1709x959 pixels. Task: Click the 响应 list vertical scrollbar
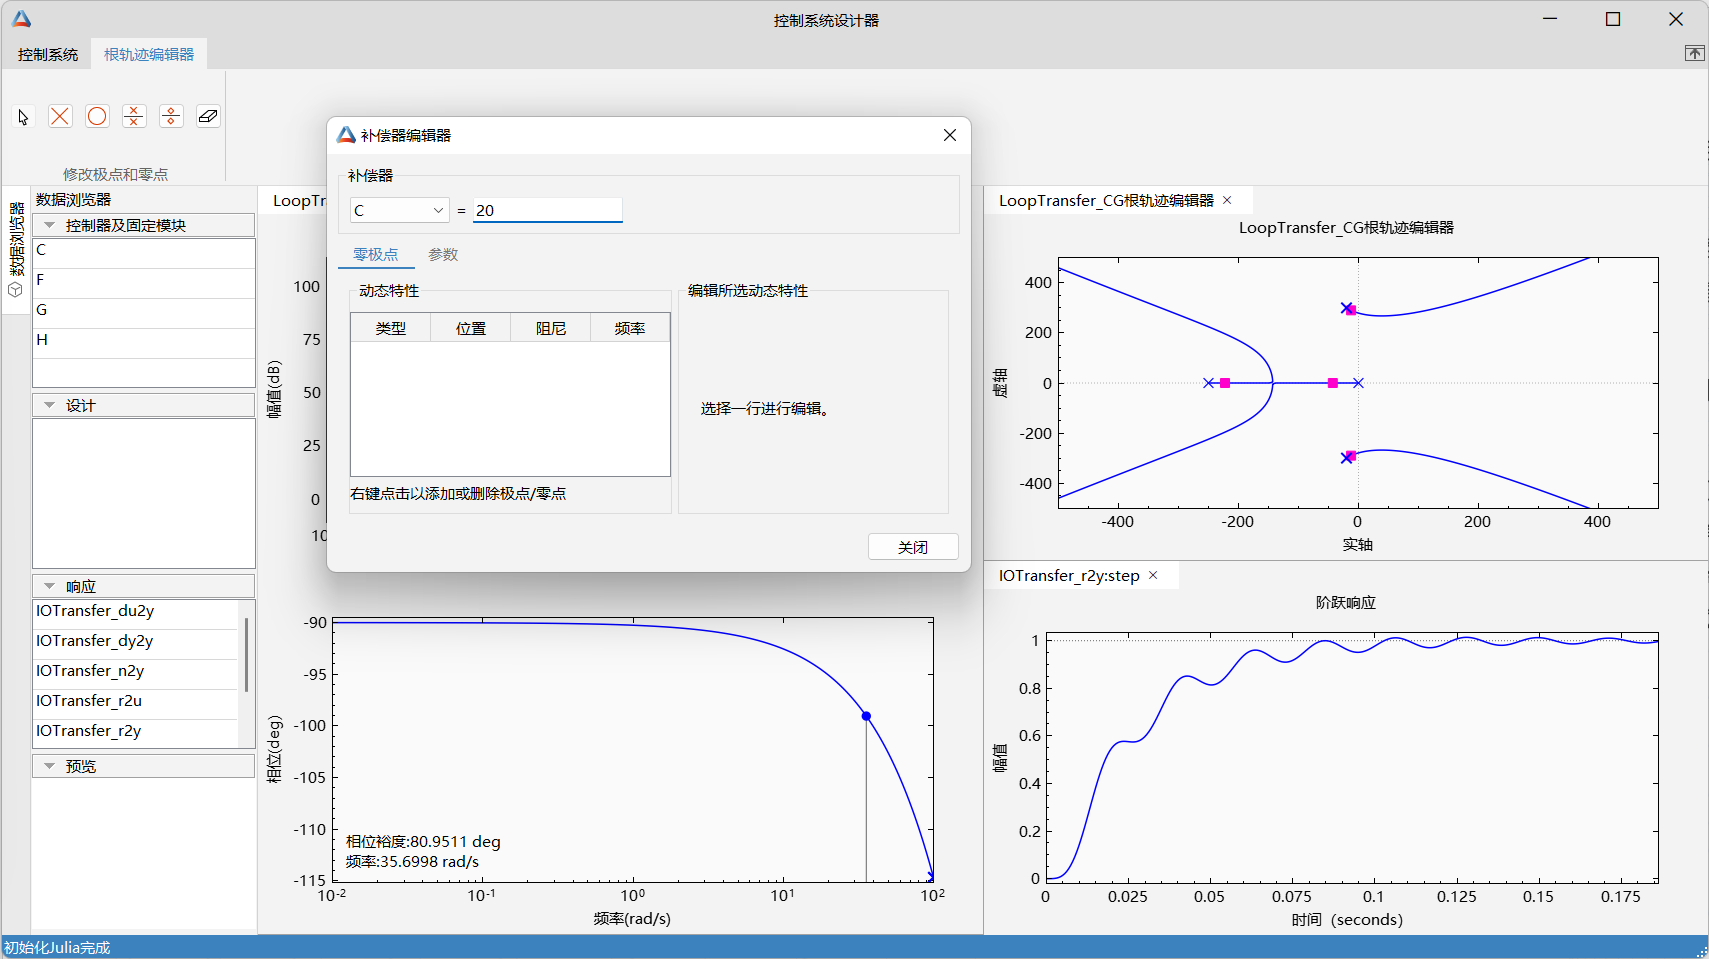[x=246, y=655]
